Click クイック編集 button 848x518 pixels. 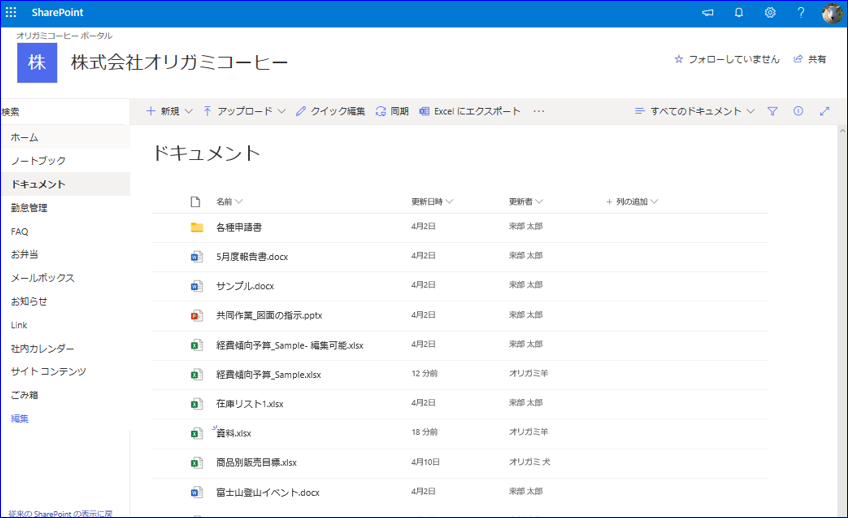(330, 111)
